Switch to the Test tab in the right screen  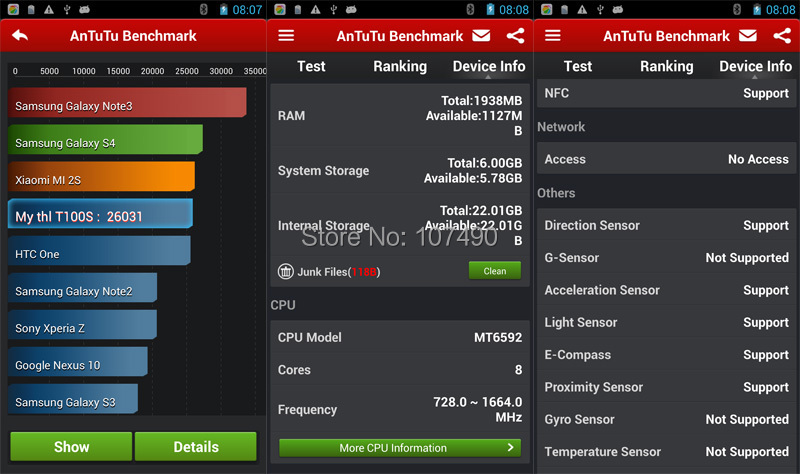pyautogui.click(x=578, y=66)
